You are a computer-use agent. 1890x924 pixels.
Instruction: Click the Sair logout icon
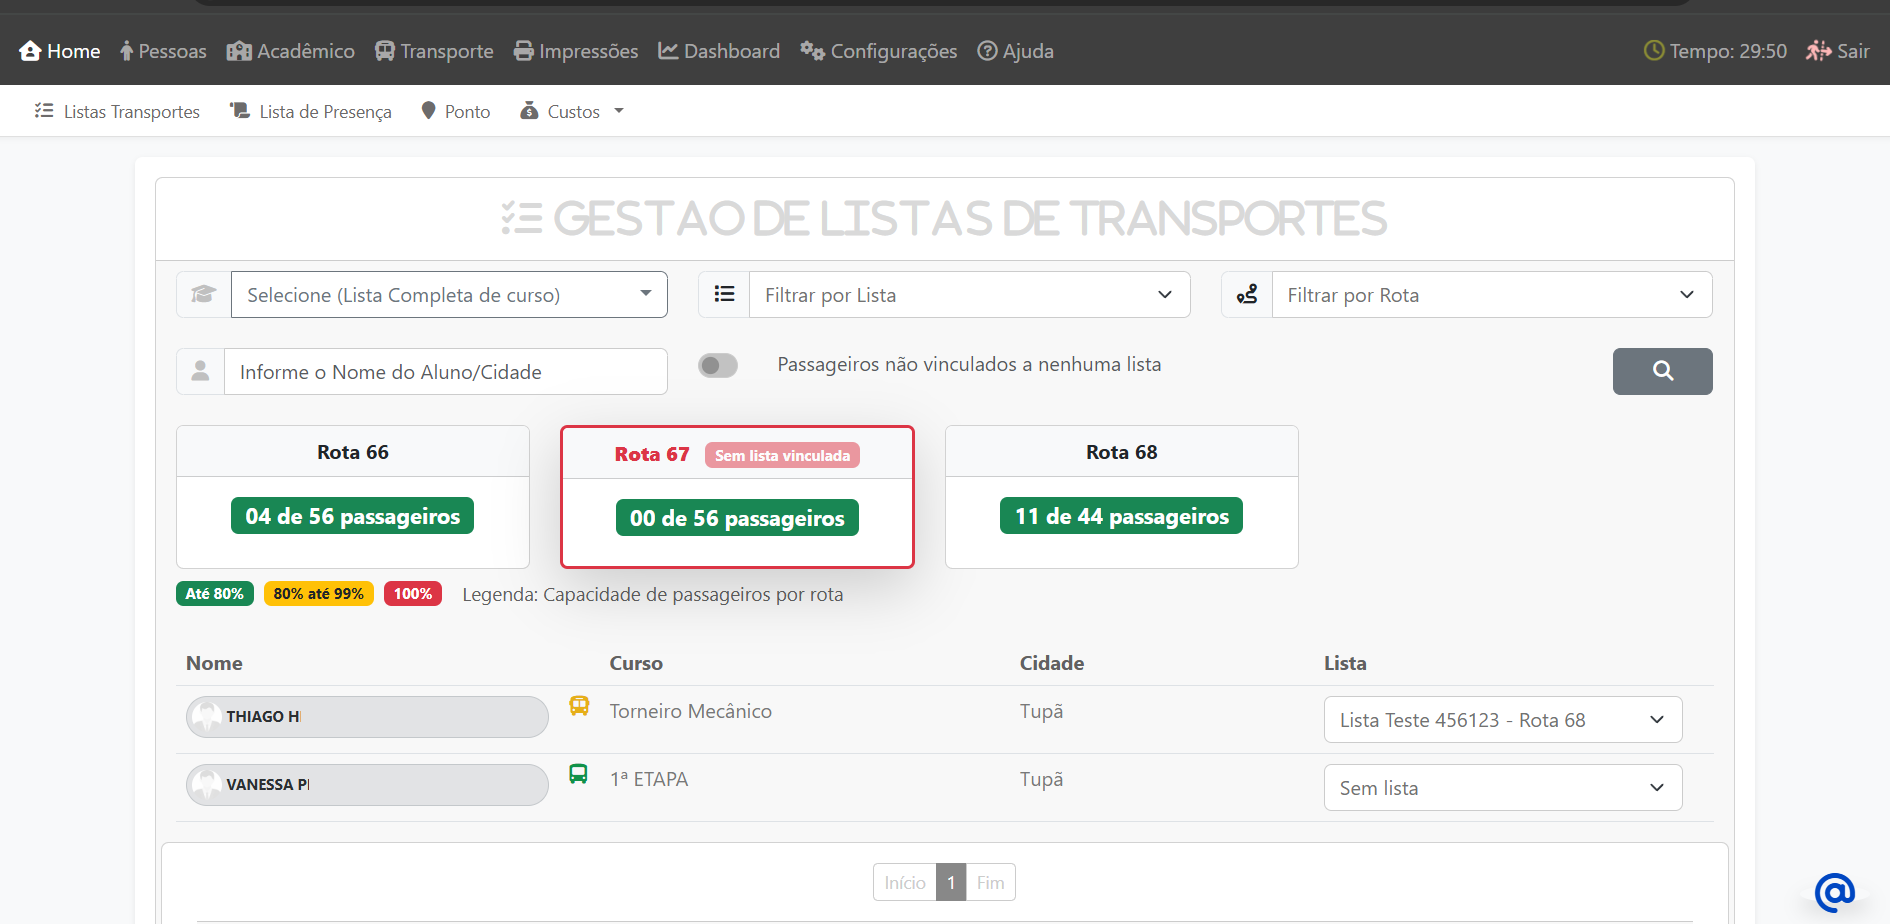[x=1818, y=51]
